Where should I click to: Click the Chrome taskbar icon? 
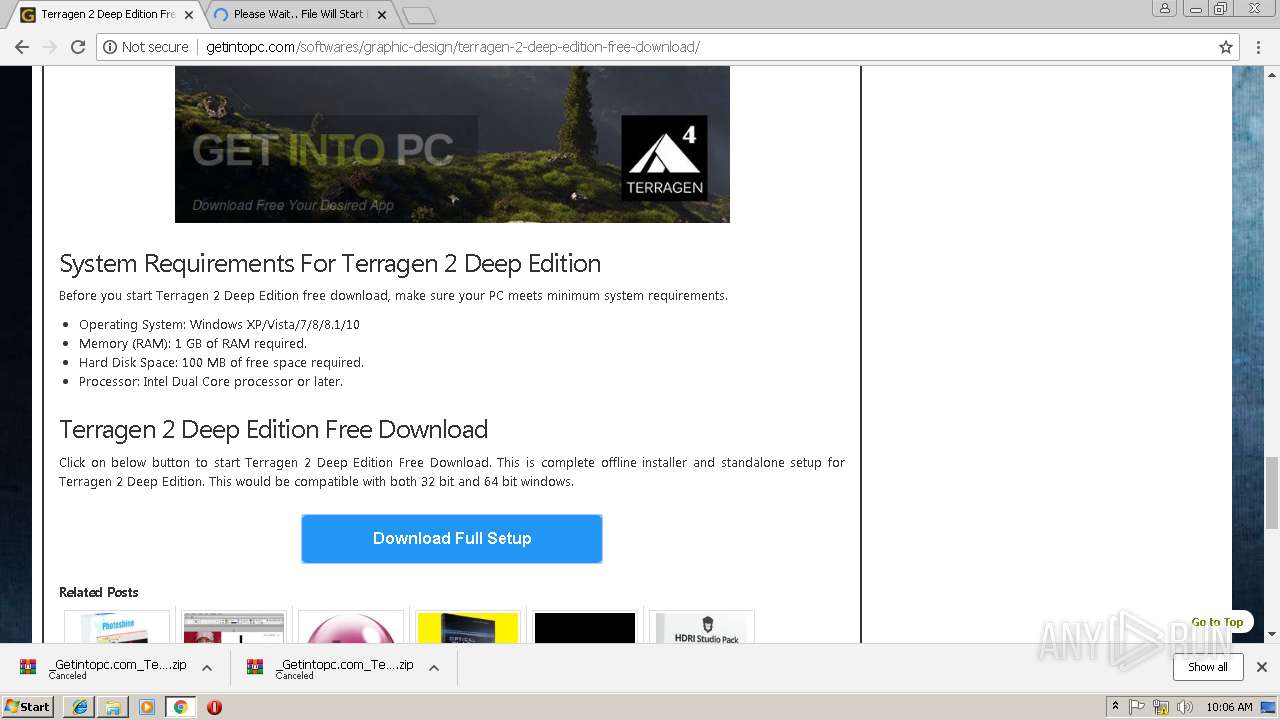click(180, 707)
